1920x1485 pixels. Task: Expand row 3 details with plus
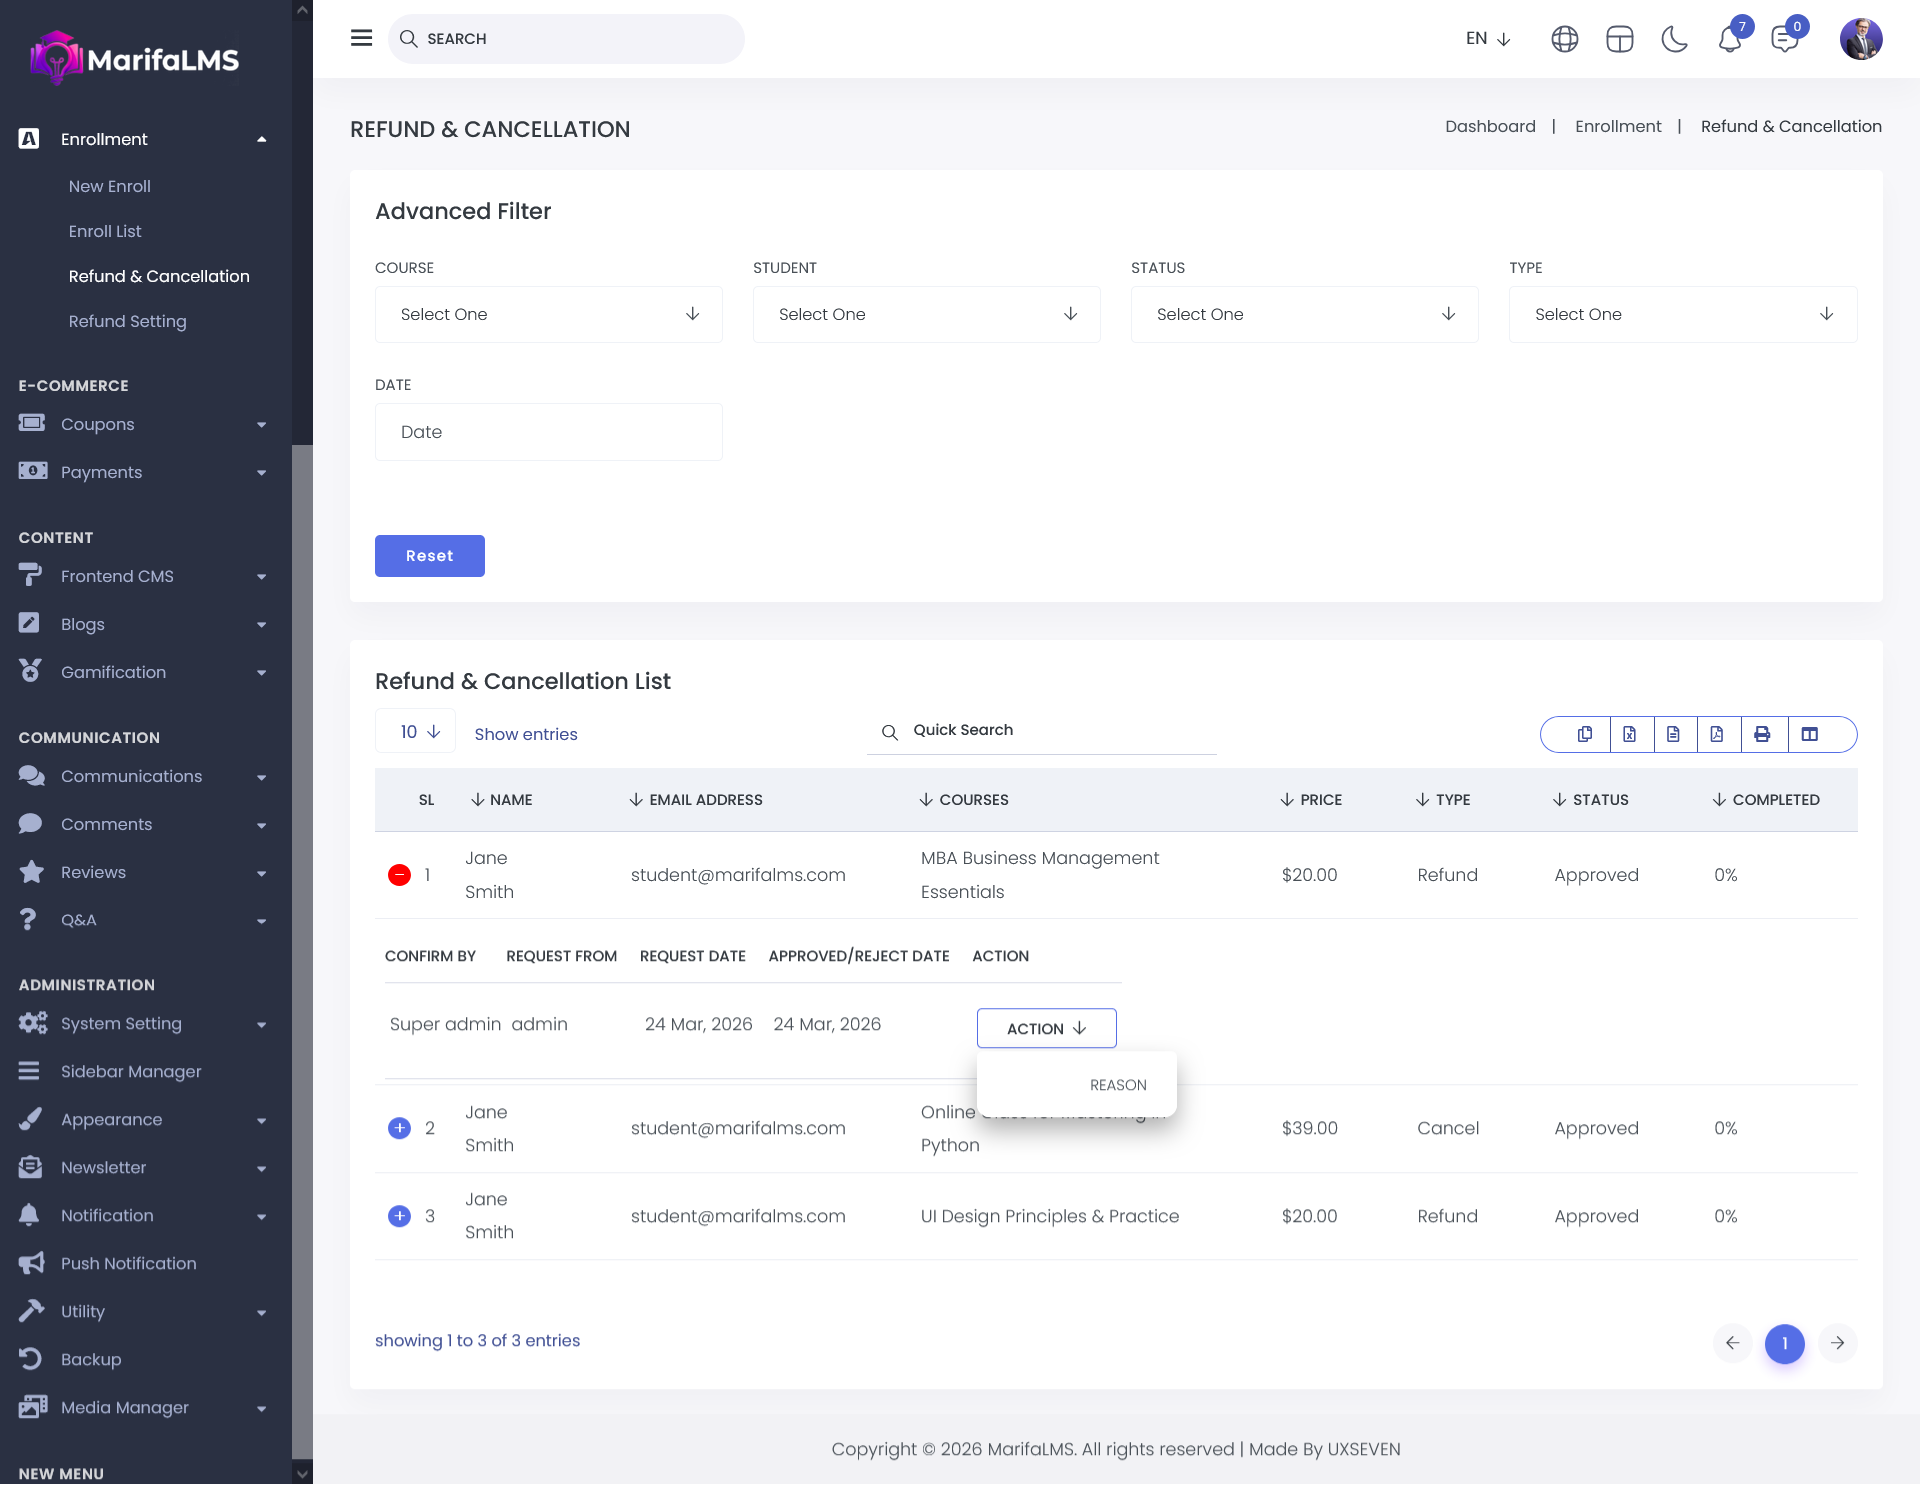399,1216
